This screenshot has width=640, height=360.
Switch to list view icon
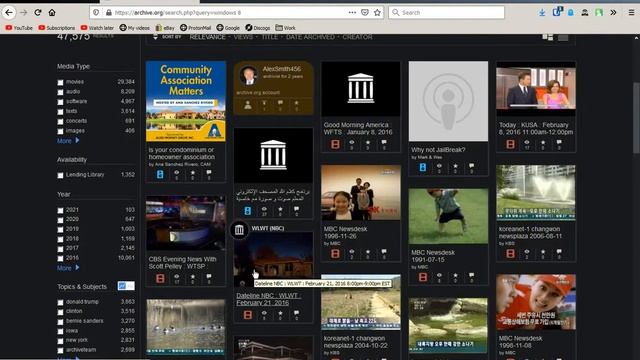click(x=563, y=37)
